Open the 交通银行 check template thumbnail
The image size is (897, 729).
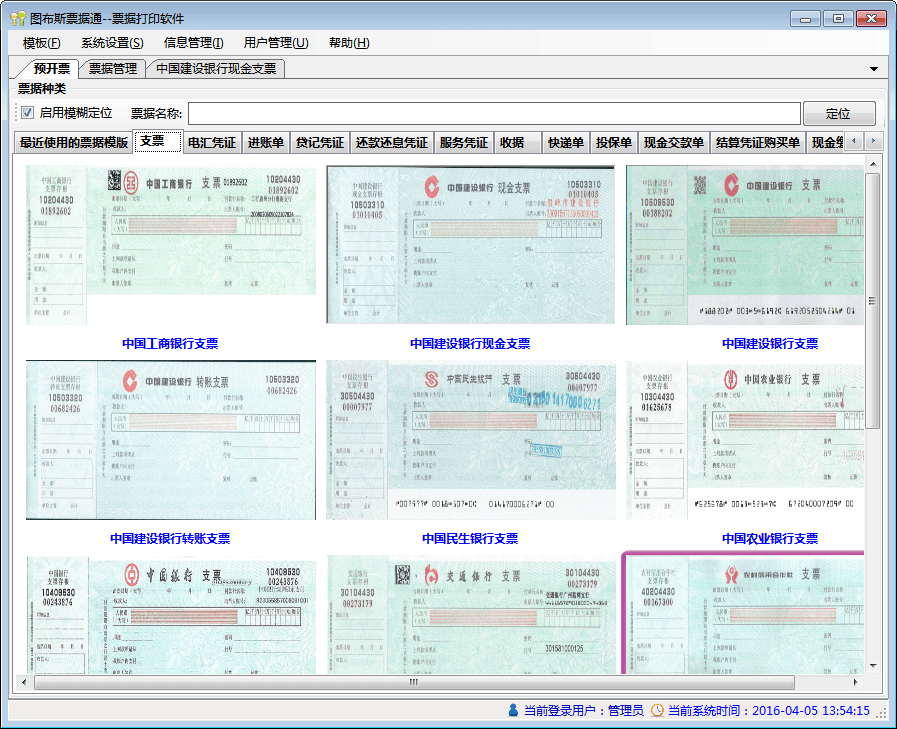pyautogui.click(x=470, y=615)
